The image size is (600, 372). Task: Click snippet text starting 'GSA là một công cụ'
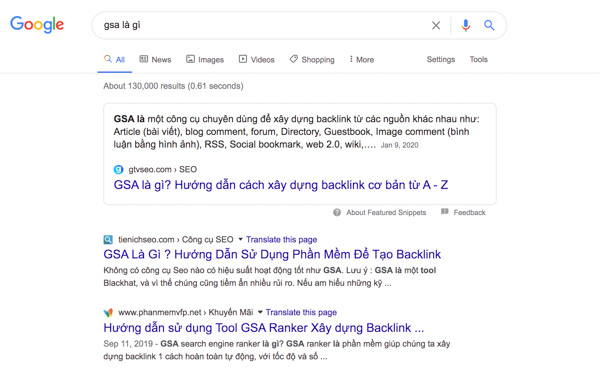[x=297, y=132]
